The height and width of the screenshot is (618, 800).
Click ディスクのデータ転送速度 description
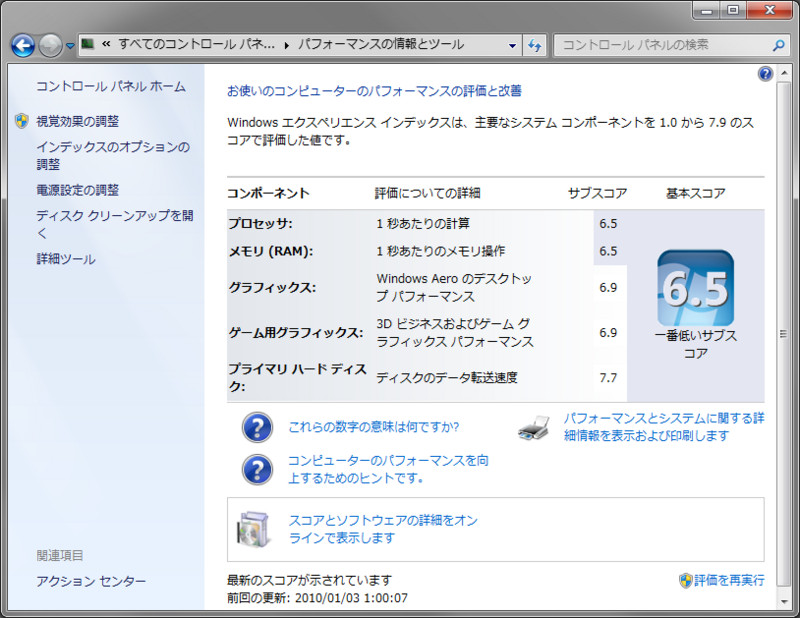tap(447, 378)
